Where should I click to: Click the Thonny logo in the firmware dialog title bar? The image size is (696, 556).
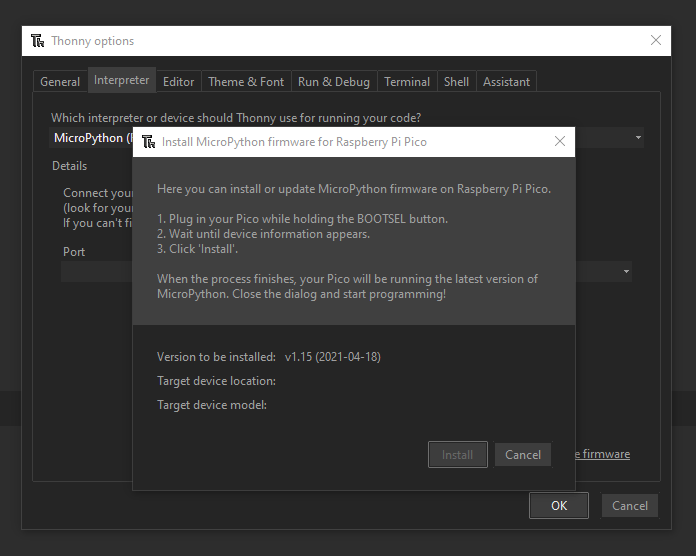[149, 142]
